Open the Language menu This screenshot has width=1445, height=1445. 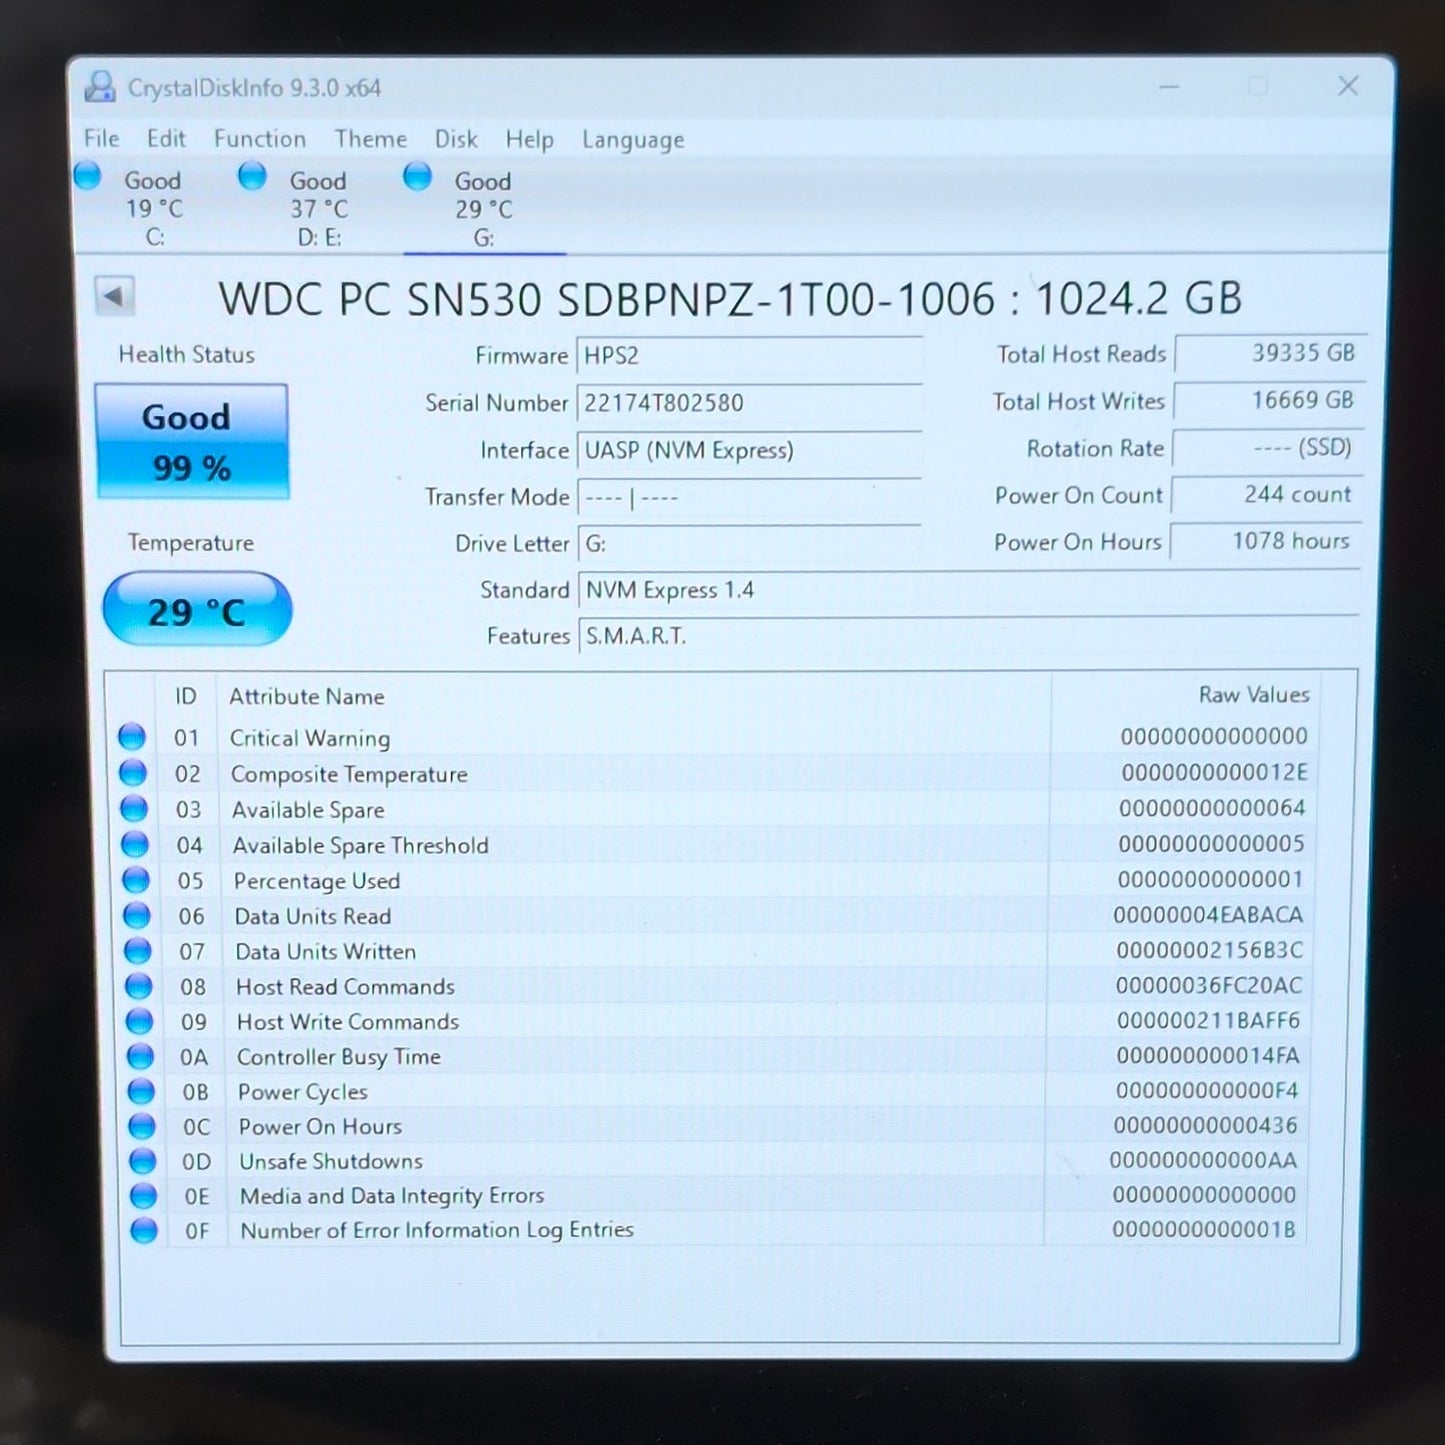(633, 140)
